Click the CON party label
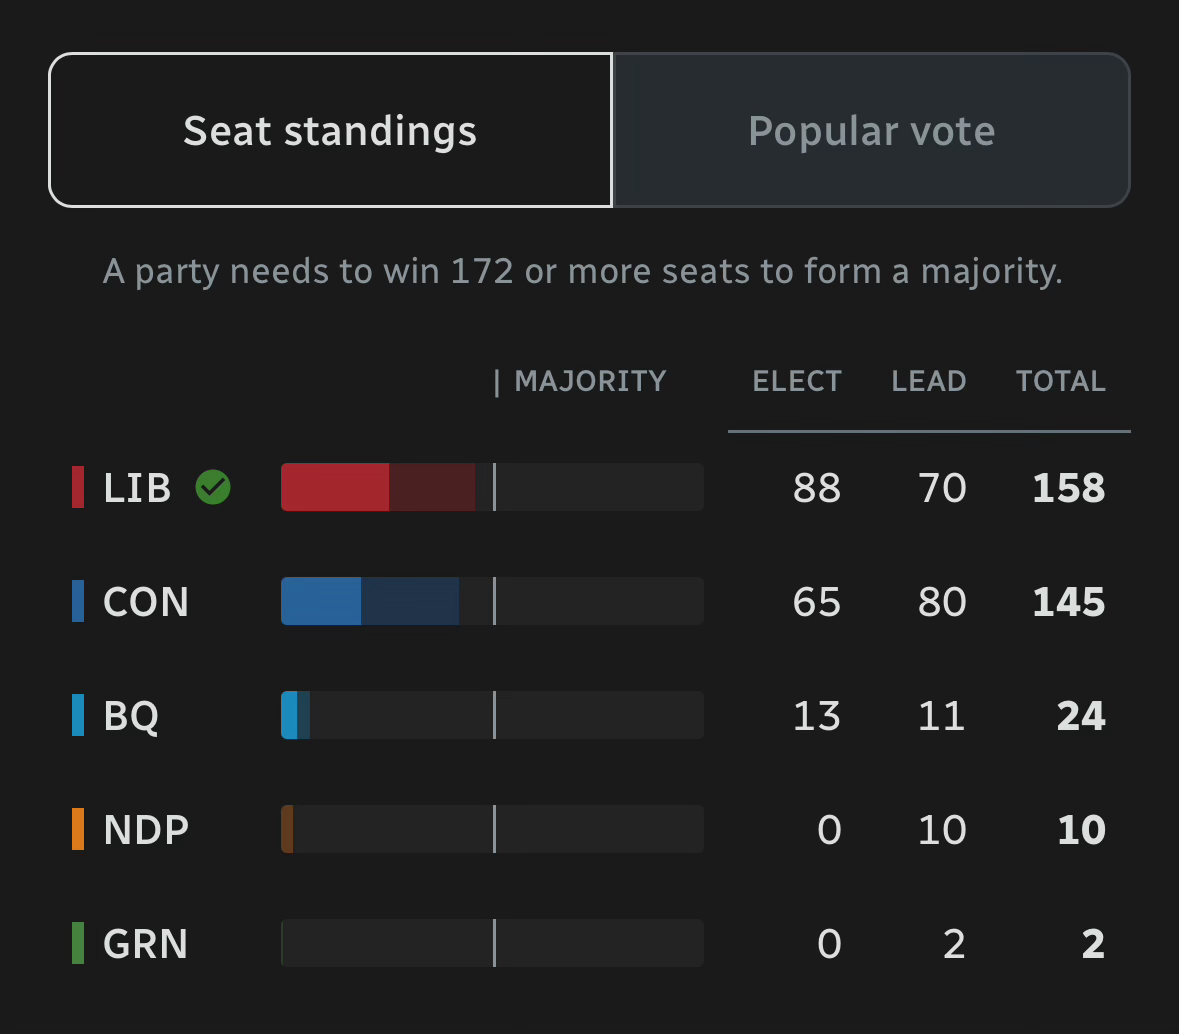The image size is (1179, 1034). [x=146, y=602]
